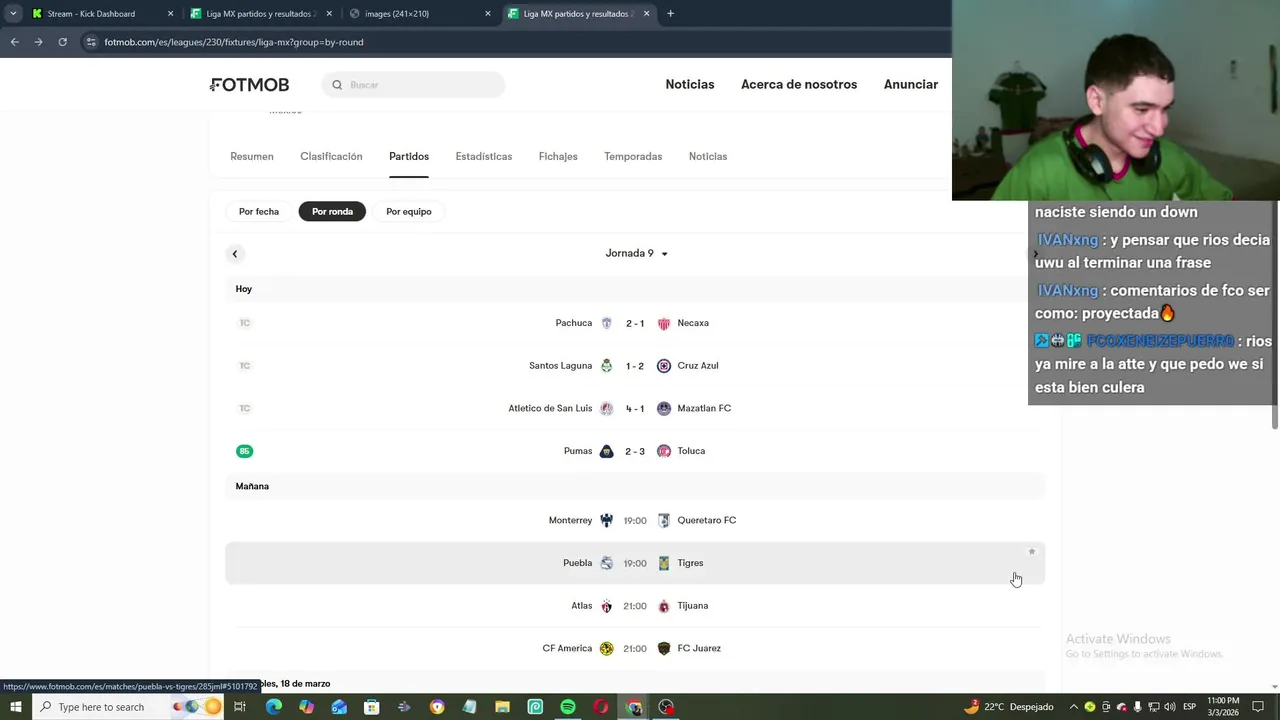Click the Toluca team crest
Image resolution: width=1280 pixels, height=720 pixels.
coord(664,451)
